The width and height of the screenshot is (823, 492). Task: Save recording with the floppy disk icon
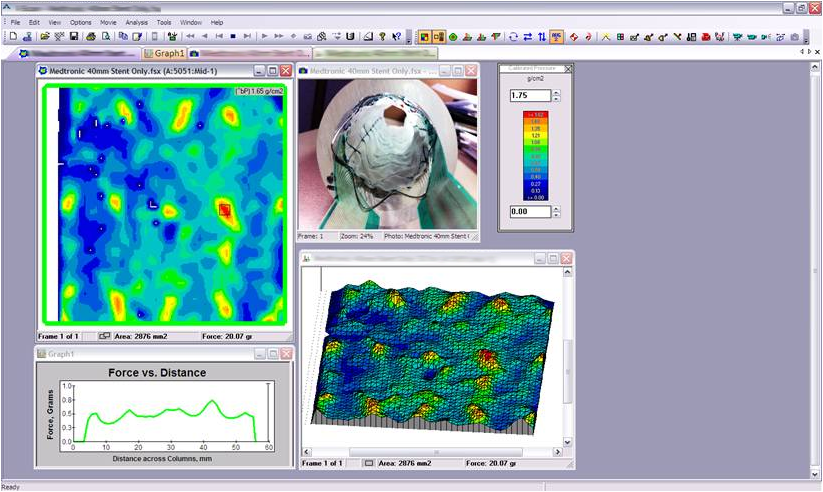coord(75,36)
